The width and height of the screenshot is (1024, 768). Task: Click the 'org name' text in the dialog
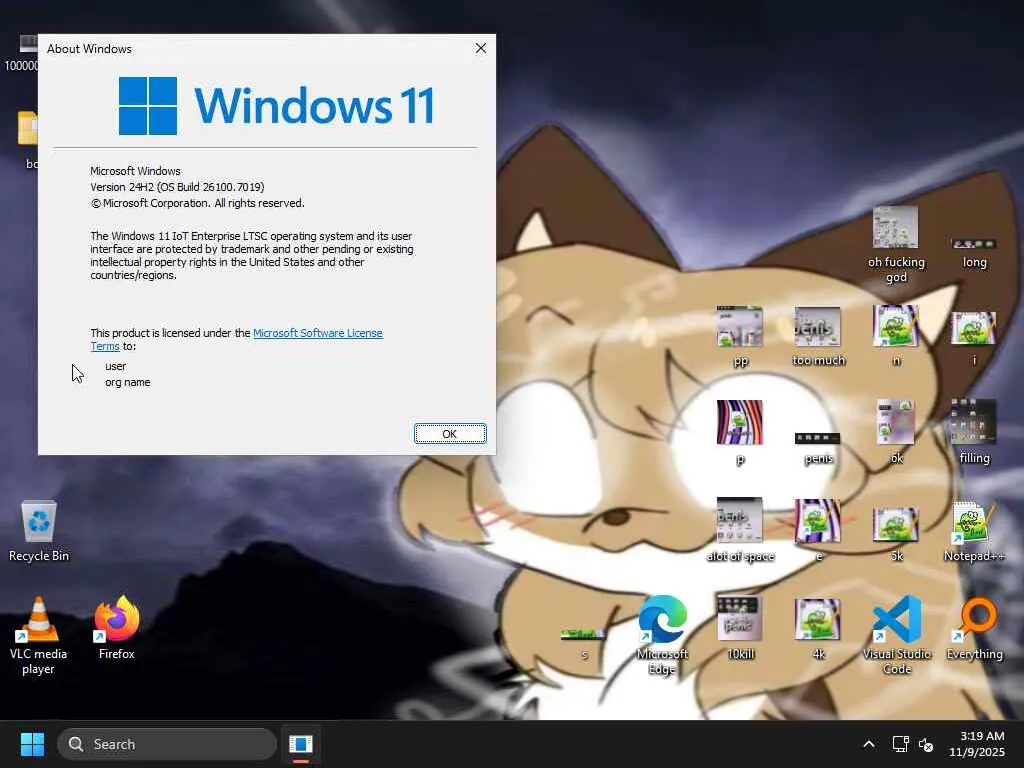pos(127,382)
